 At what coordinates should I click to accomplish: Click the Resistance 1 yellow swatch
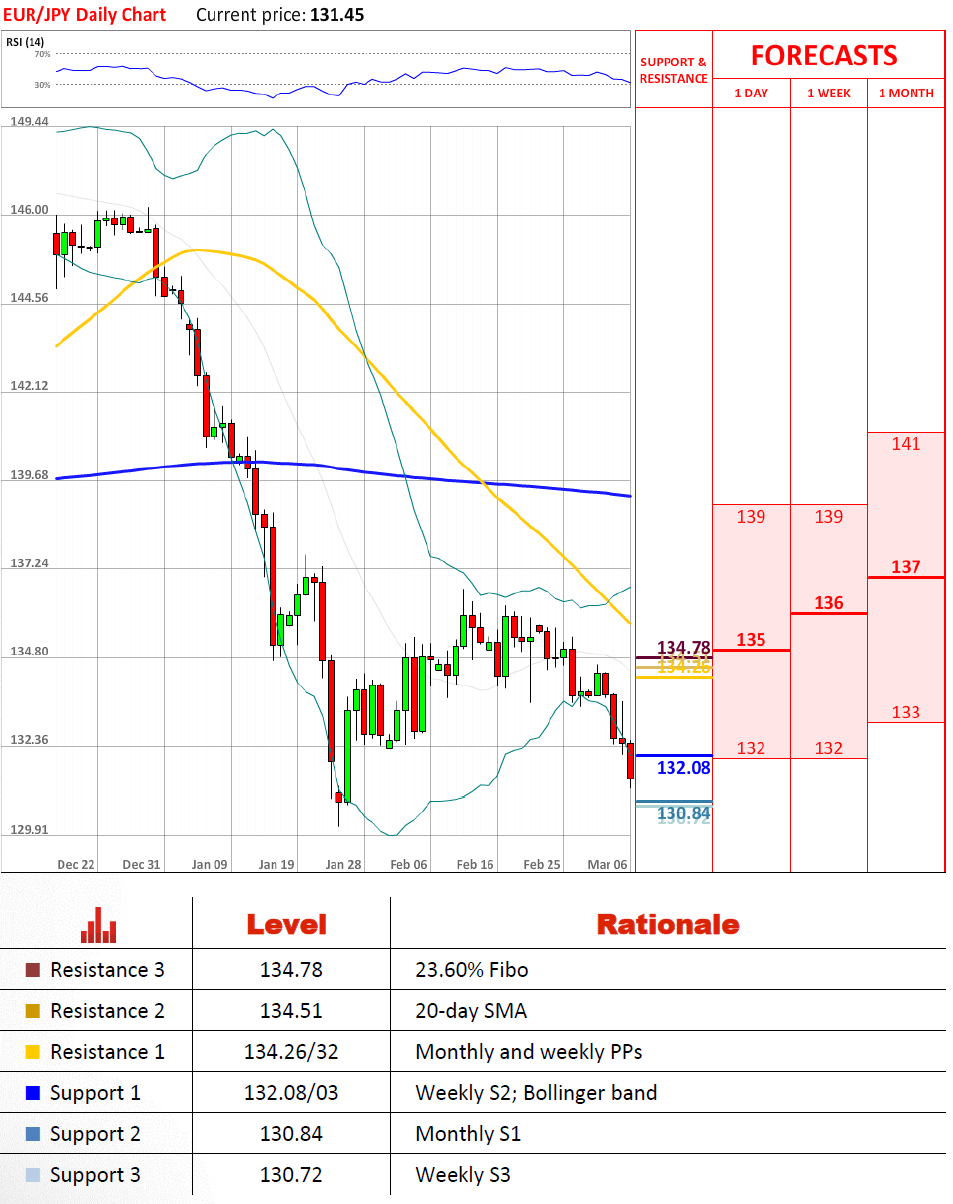[x=33, y=1052]
